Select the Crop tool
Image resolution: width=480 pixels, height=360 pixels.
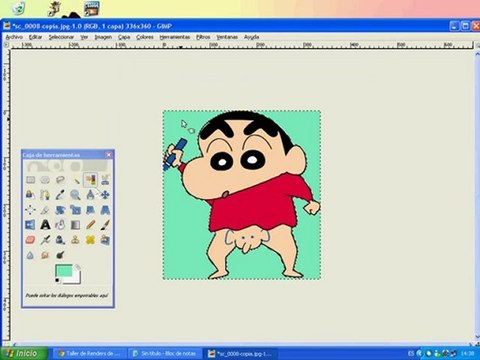click(45, 210)
